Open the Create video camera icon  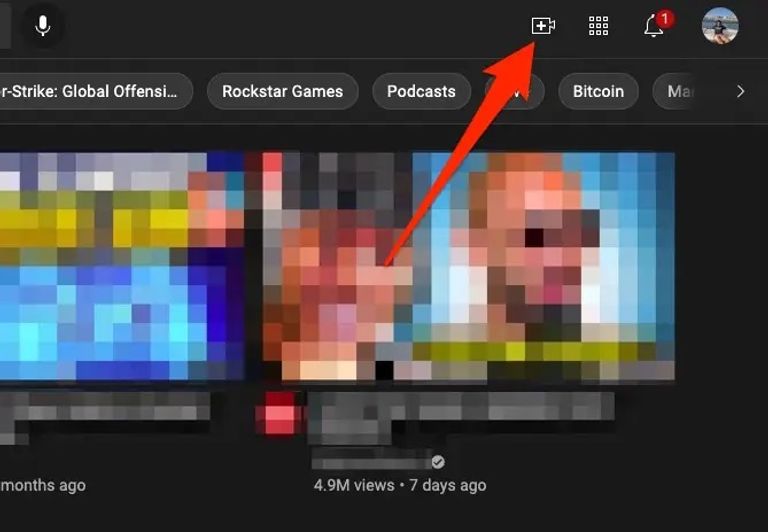coord(542,26)
